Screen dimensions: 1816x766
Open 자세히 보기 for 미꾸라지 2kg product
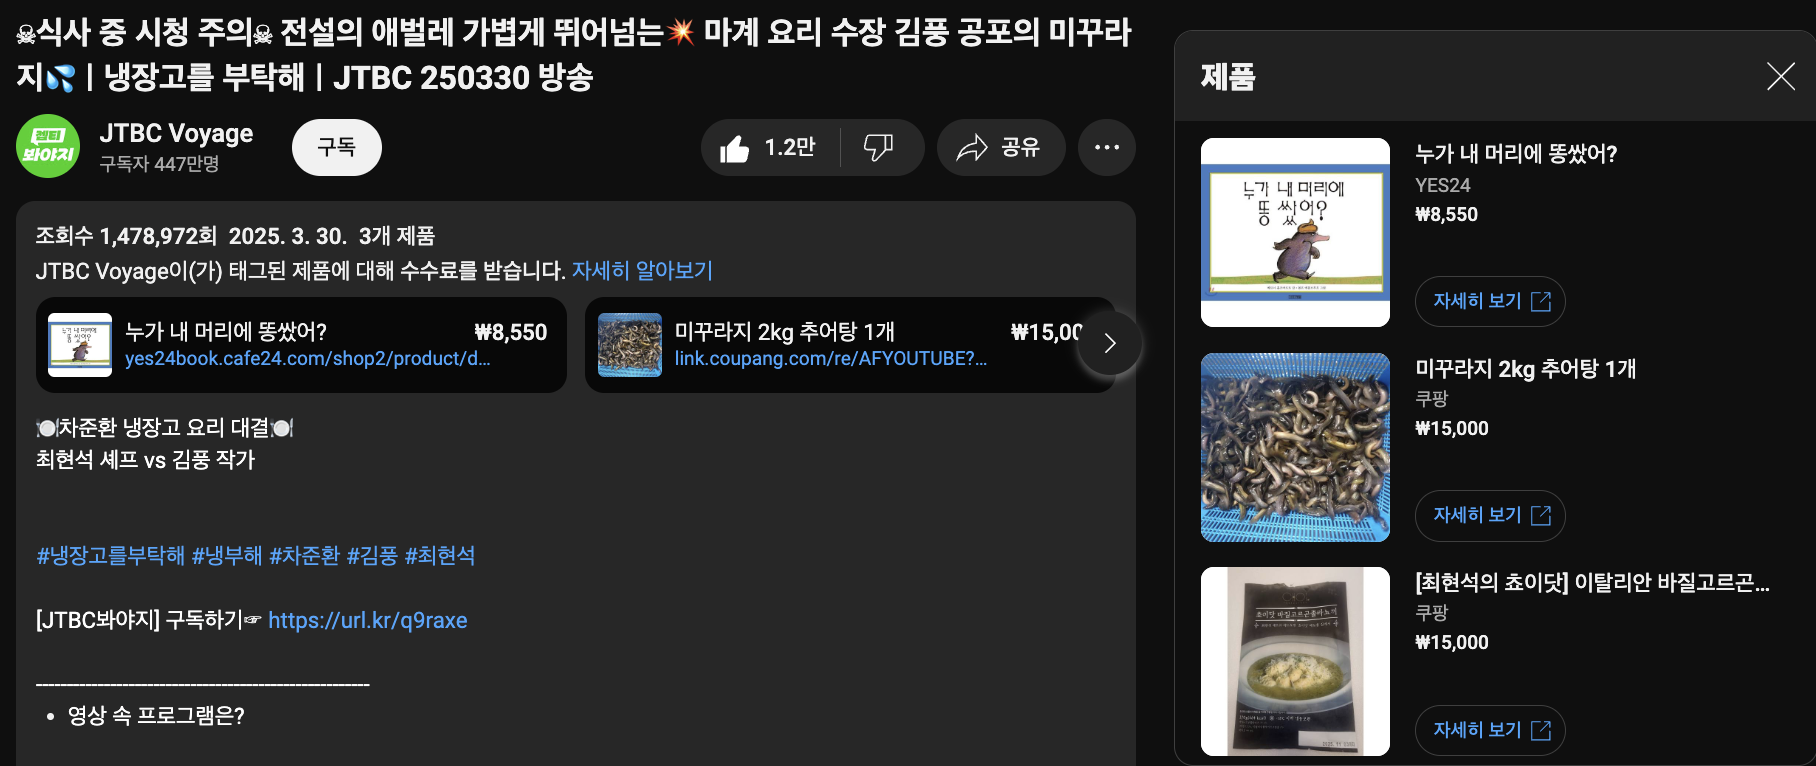click(x=1490, y=515)
